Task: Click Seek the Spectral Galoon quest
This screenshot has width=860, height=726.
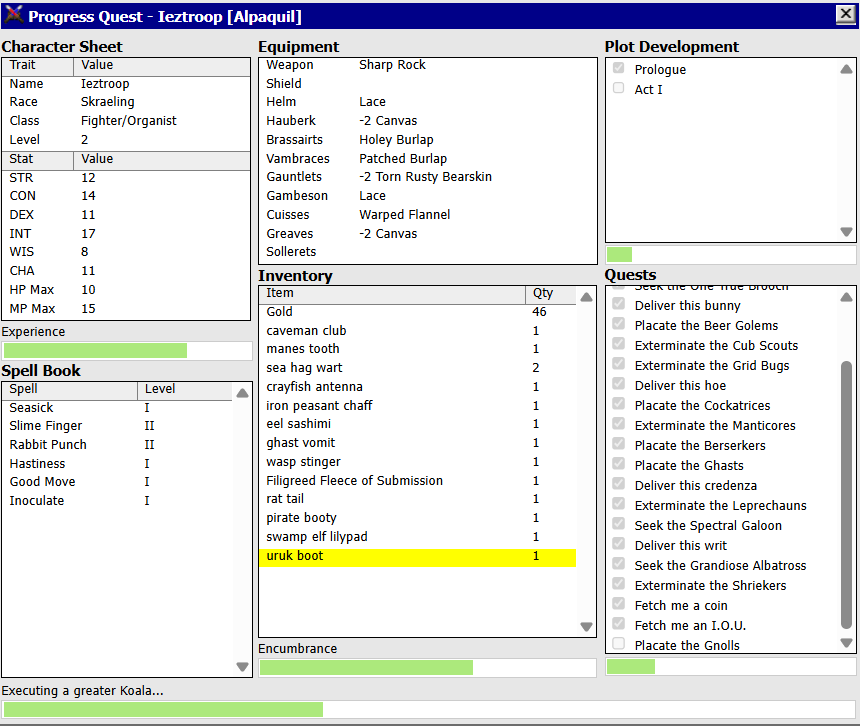Action: 708,526
